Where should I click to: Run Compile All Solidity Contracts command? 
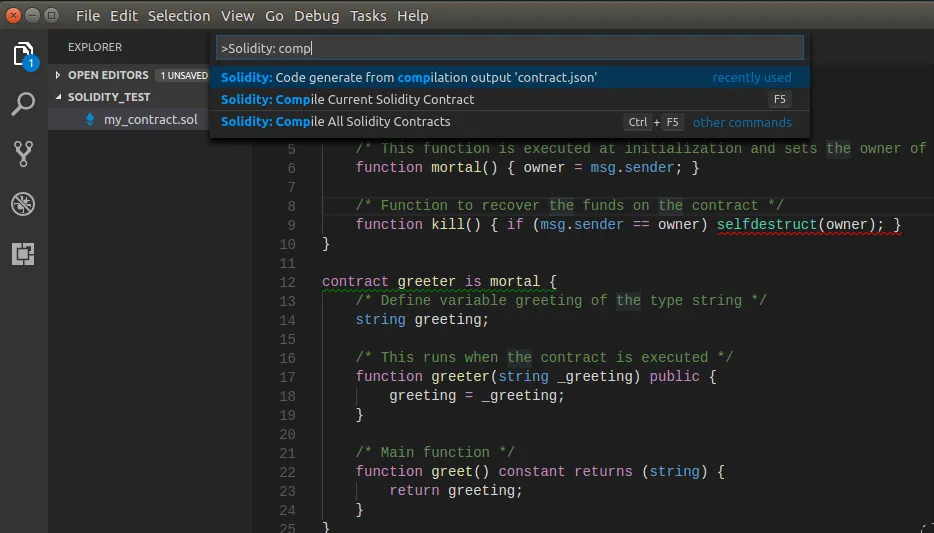point(509,121)
